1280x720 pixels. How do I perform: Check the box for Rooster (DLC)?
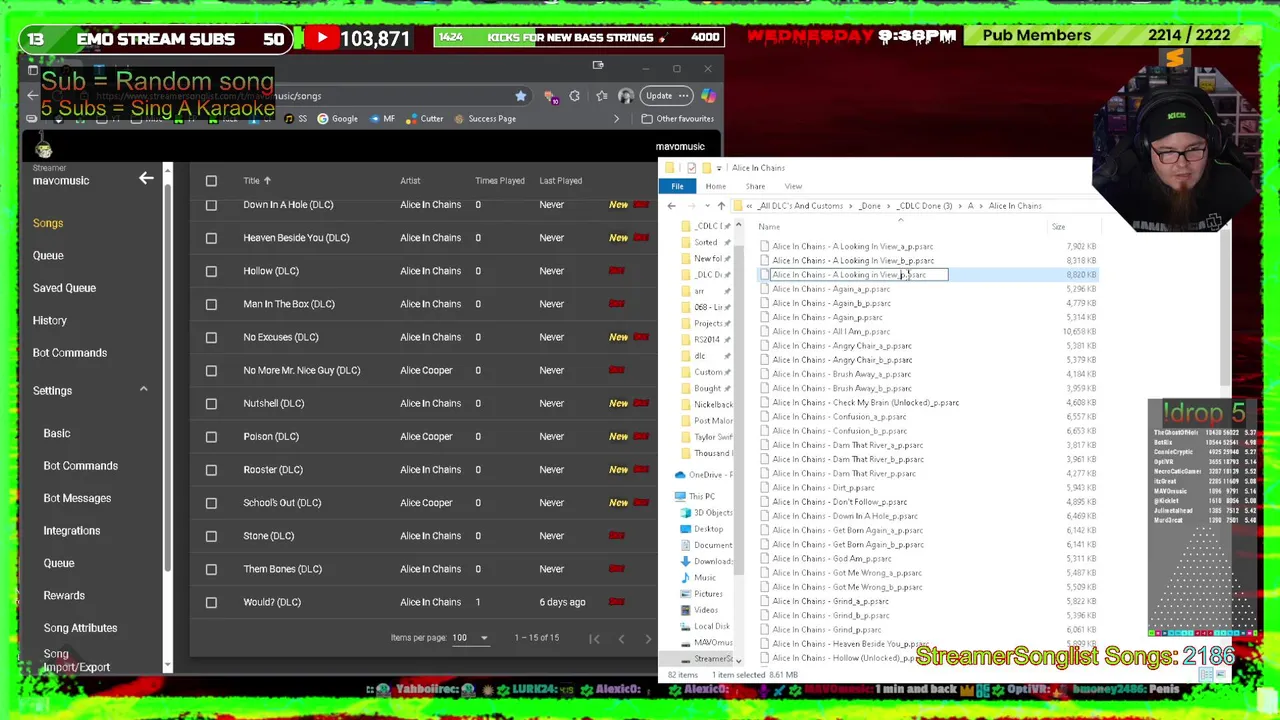point(211,470)
